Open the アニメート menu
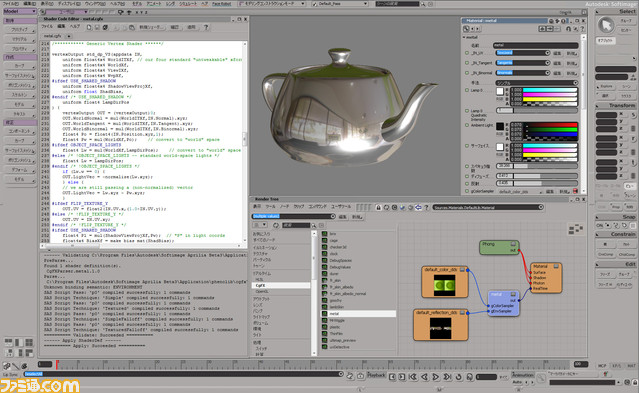 point(154,4)
